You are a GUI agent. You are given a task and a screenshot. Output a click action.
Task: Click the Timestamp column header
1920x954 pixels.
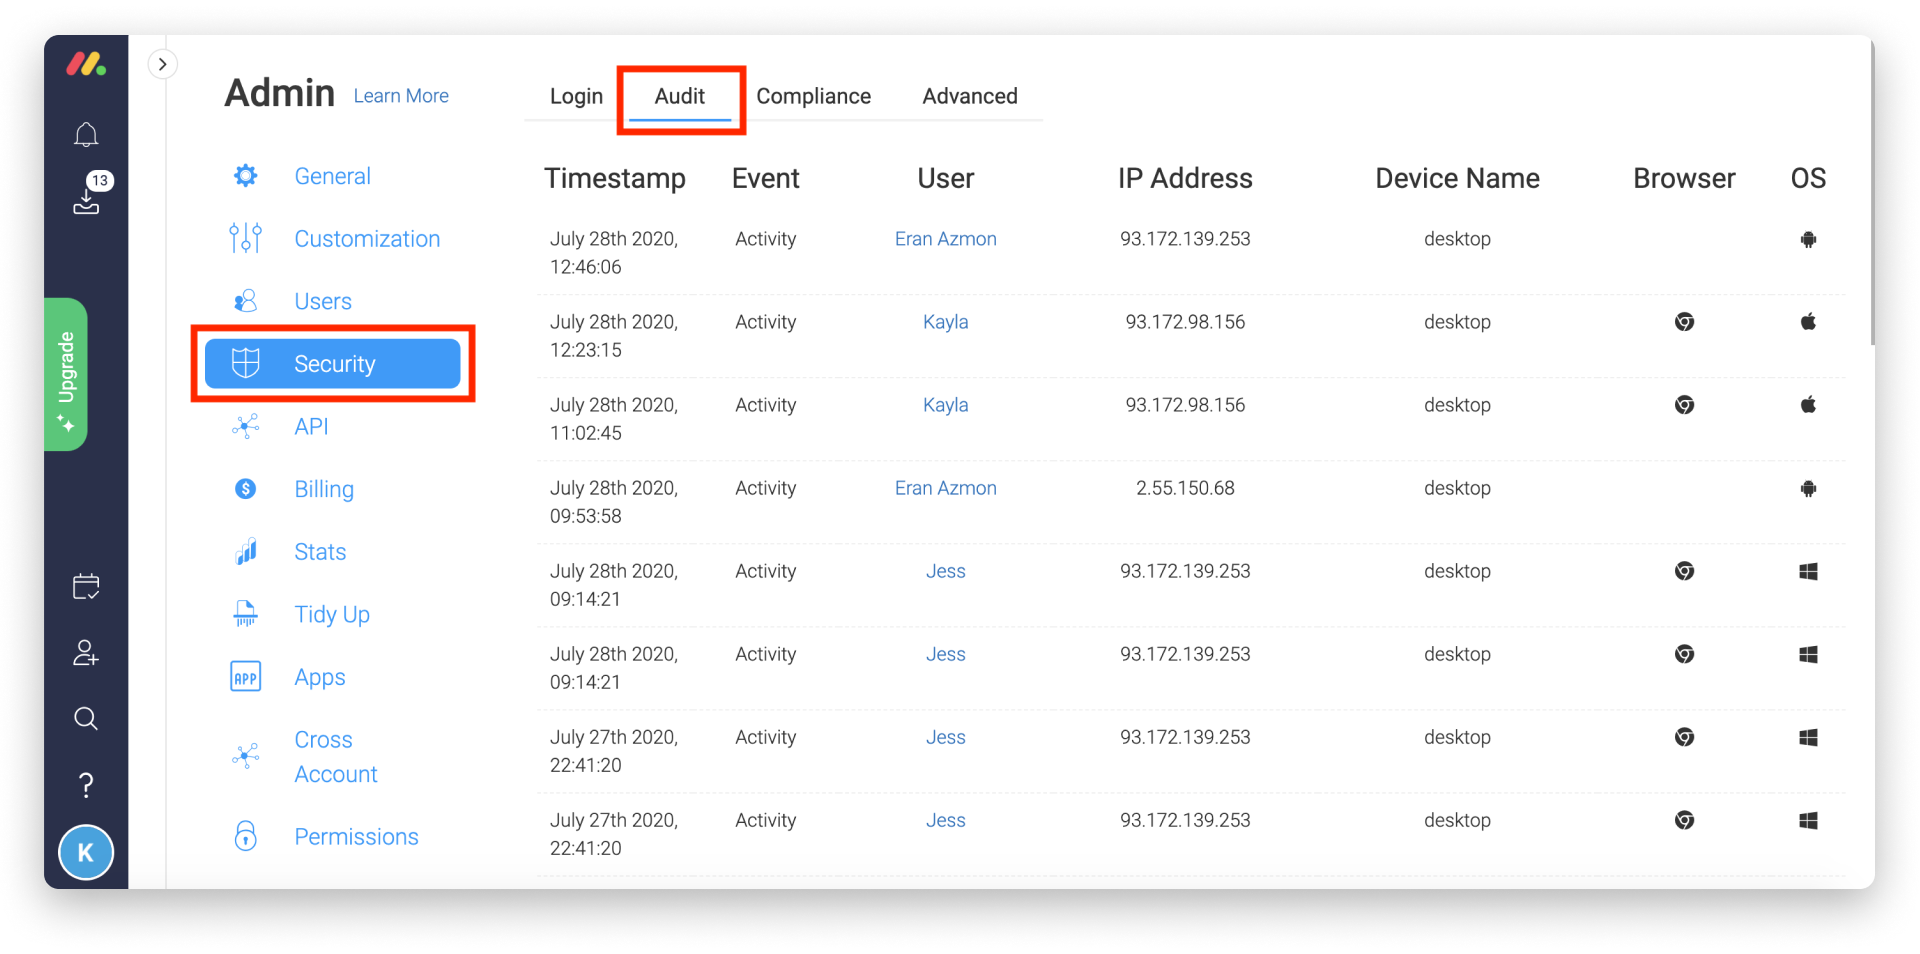(614, 178)
